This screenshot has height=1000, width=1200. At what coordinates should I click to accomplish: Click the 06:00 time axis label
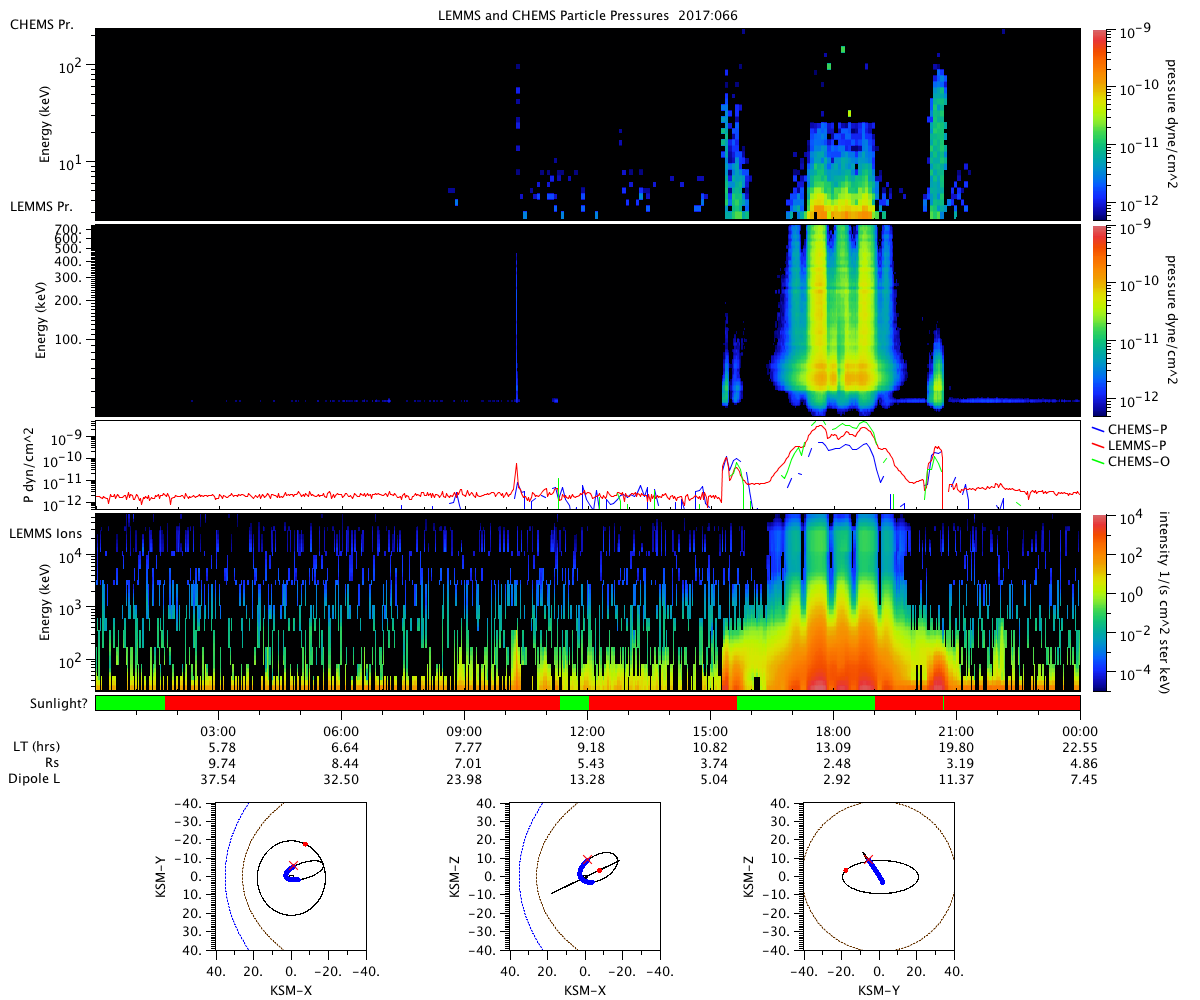342,730
